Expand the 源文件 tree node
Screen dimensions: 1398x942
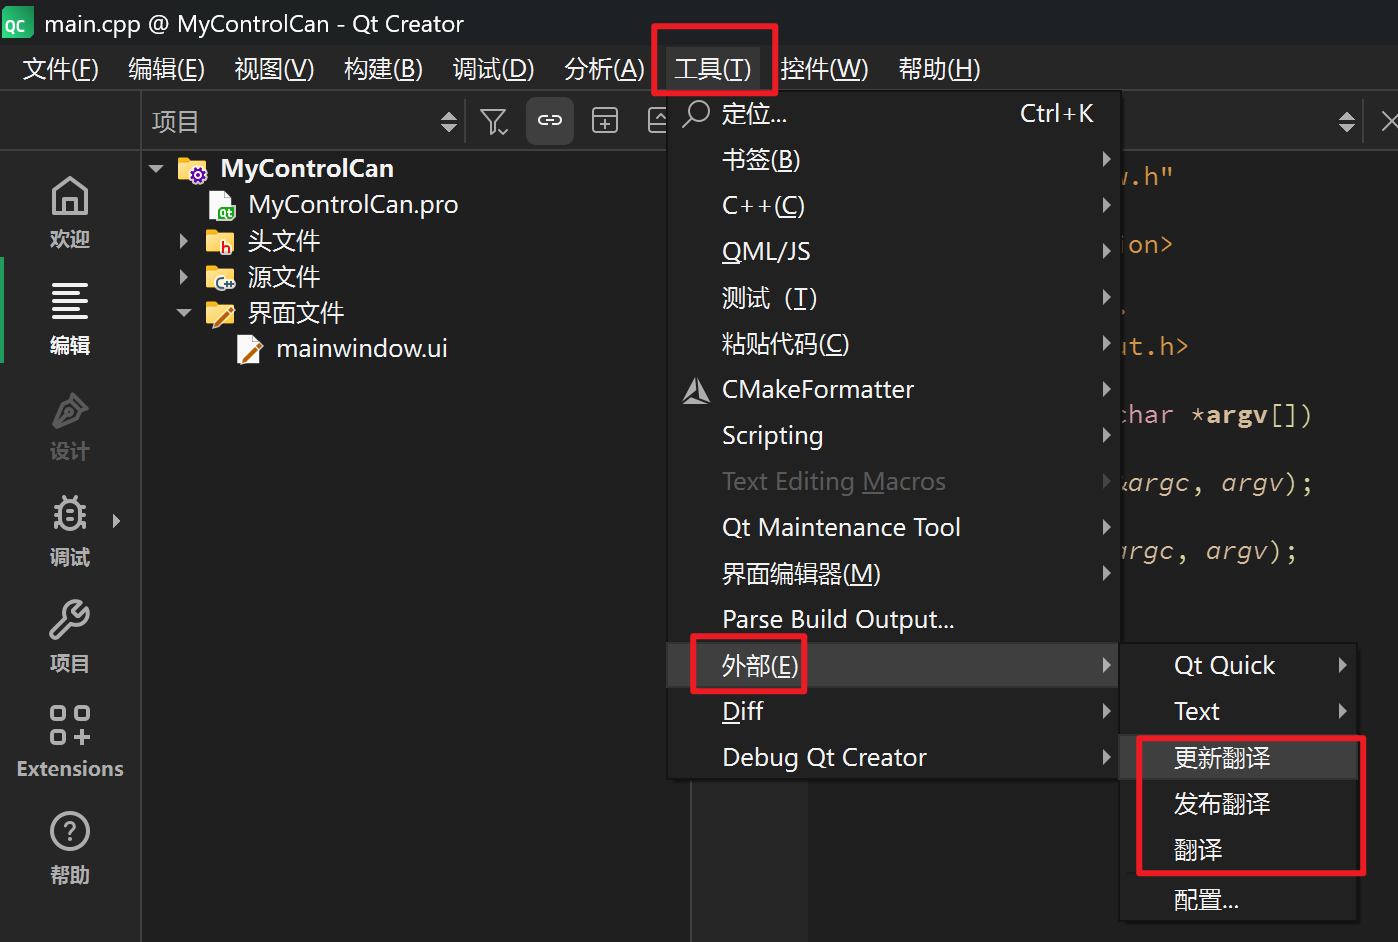[x=183, y=277]
